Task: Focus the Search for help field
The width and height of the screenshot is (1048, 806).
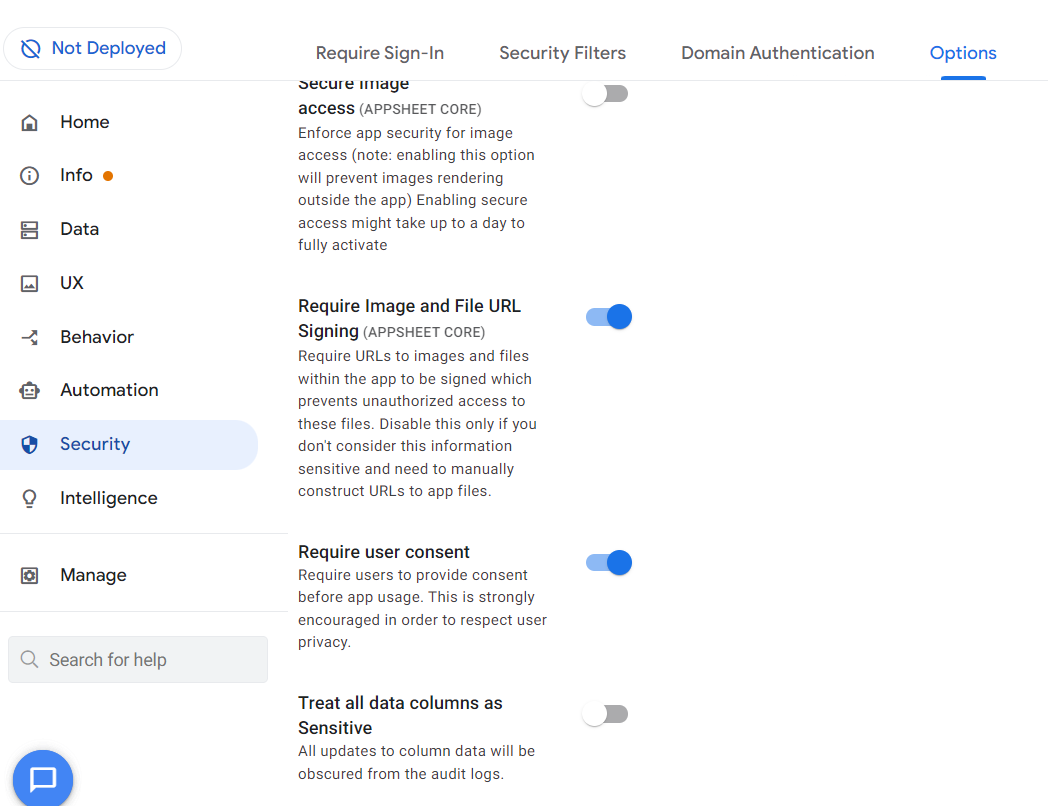Action: pyautogui.click(x=138, y=660)
